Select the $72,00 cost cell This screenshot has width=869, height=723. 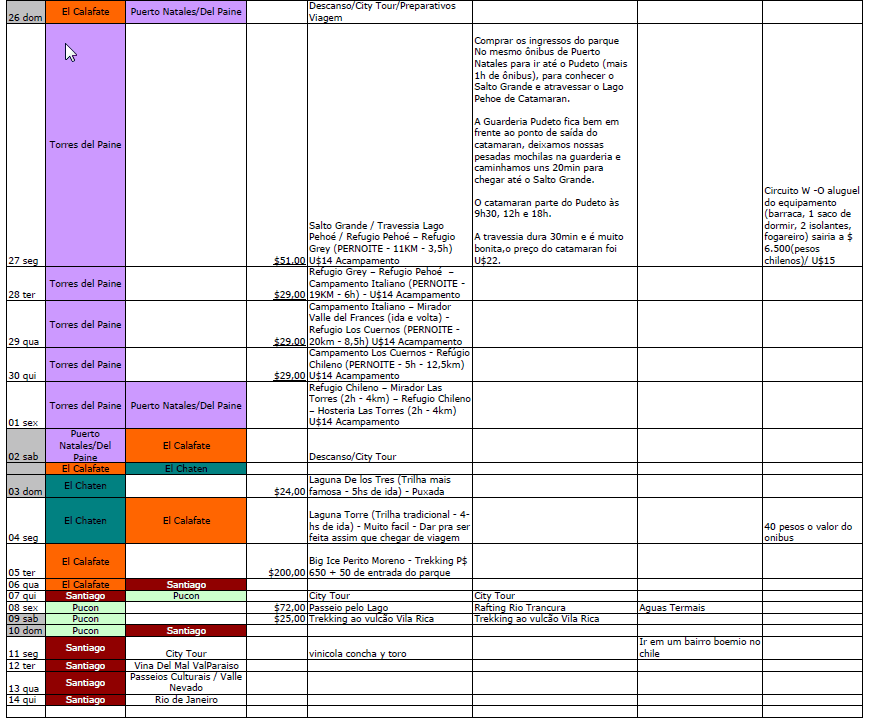pyautogui.click(x=277, y=607)
